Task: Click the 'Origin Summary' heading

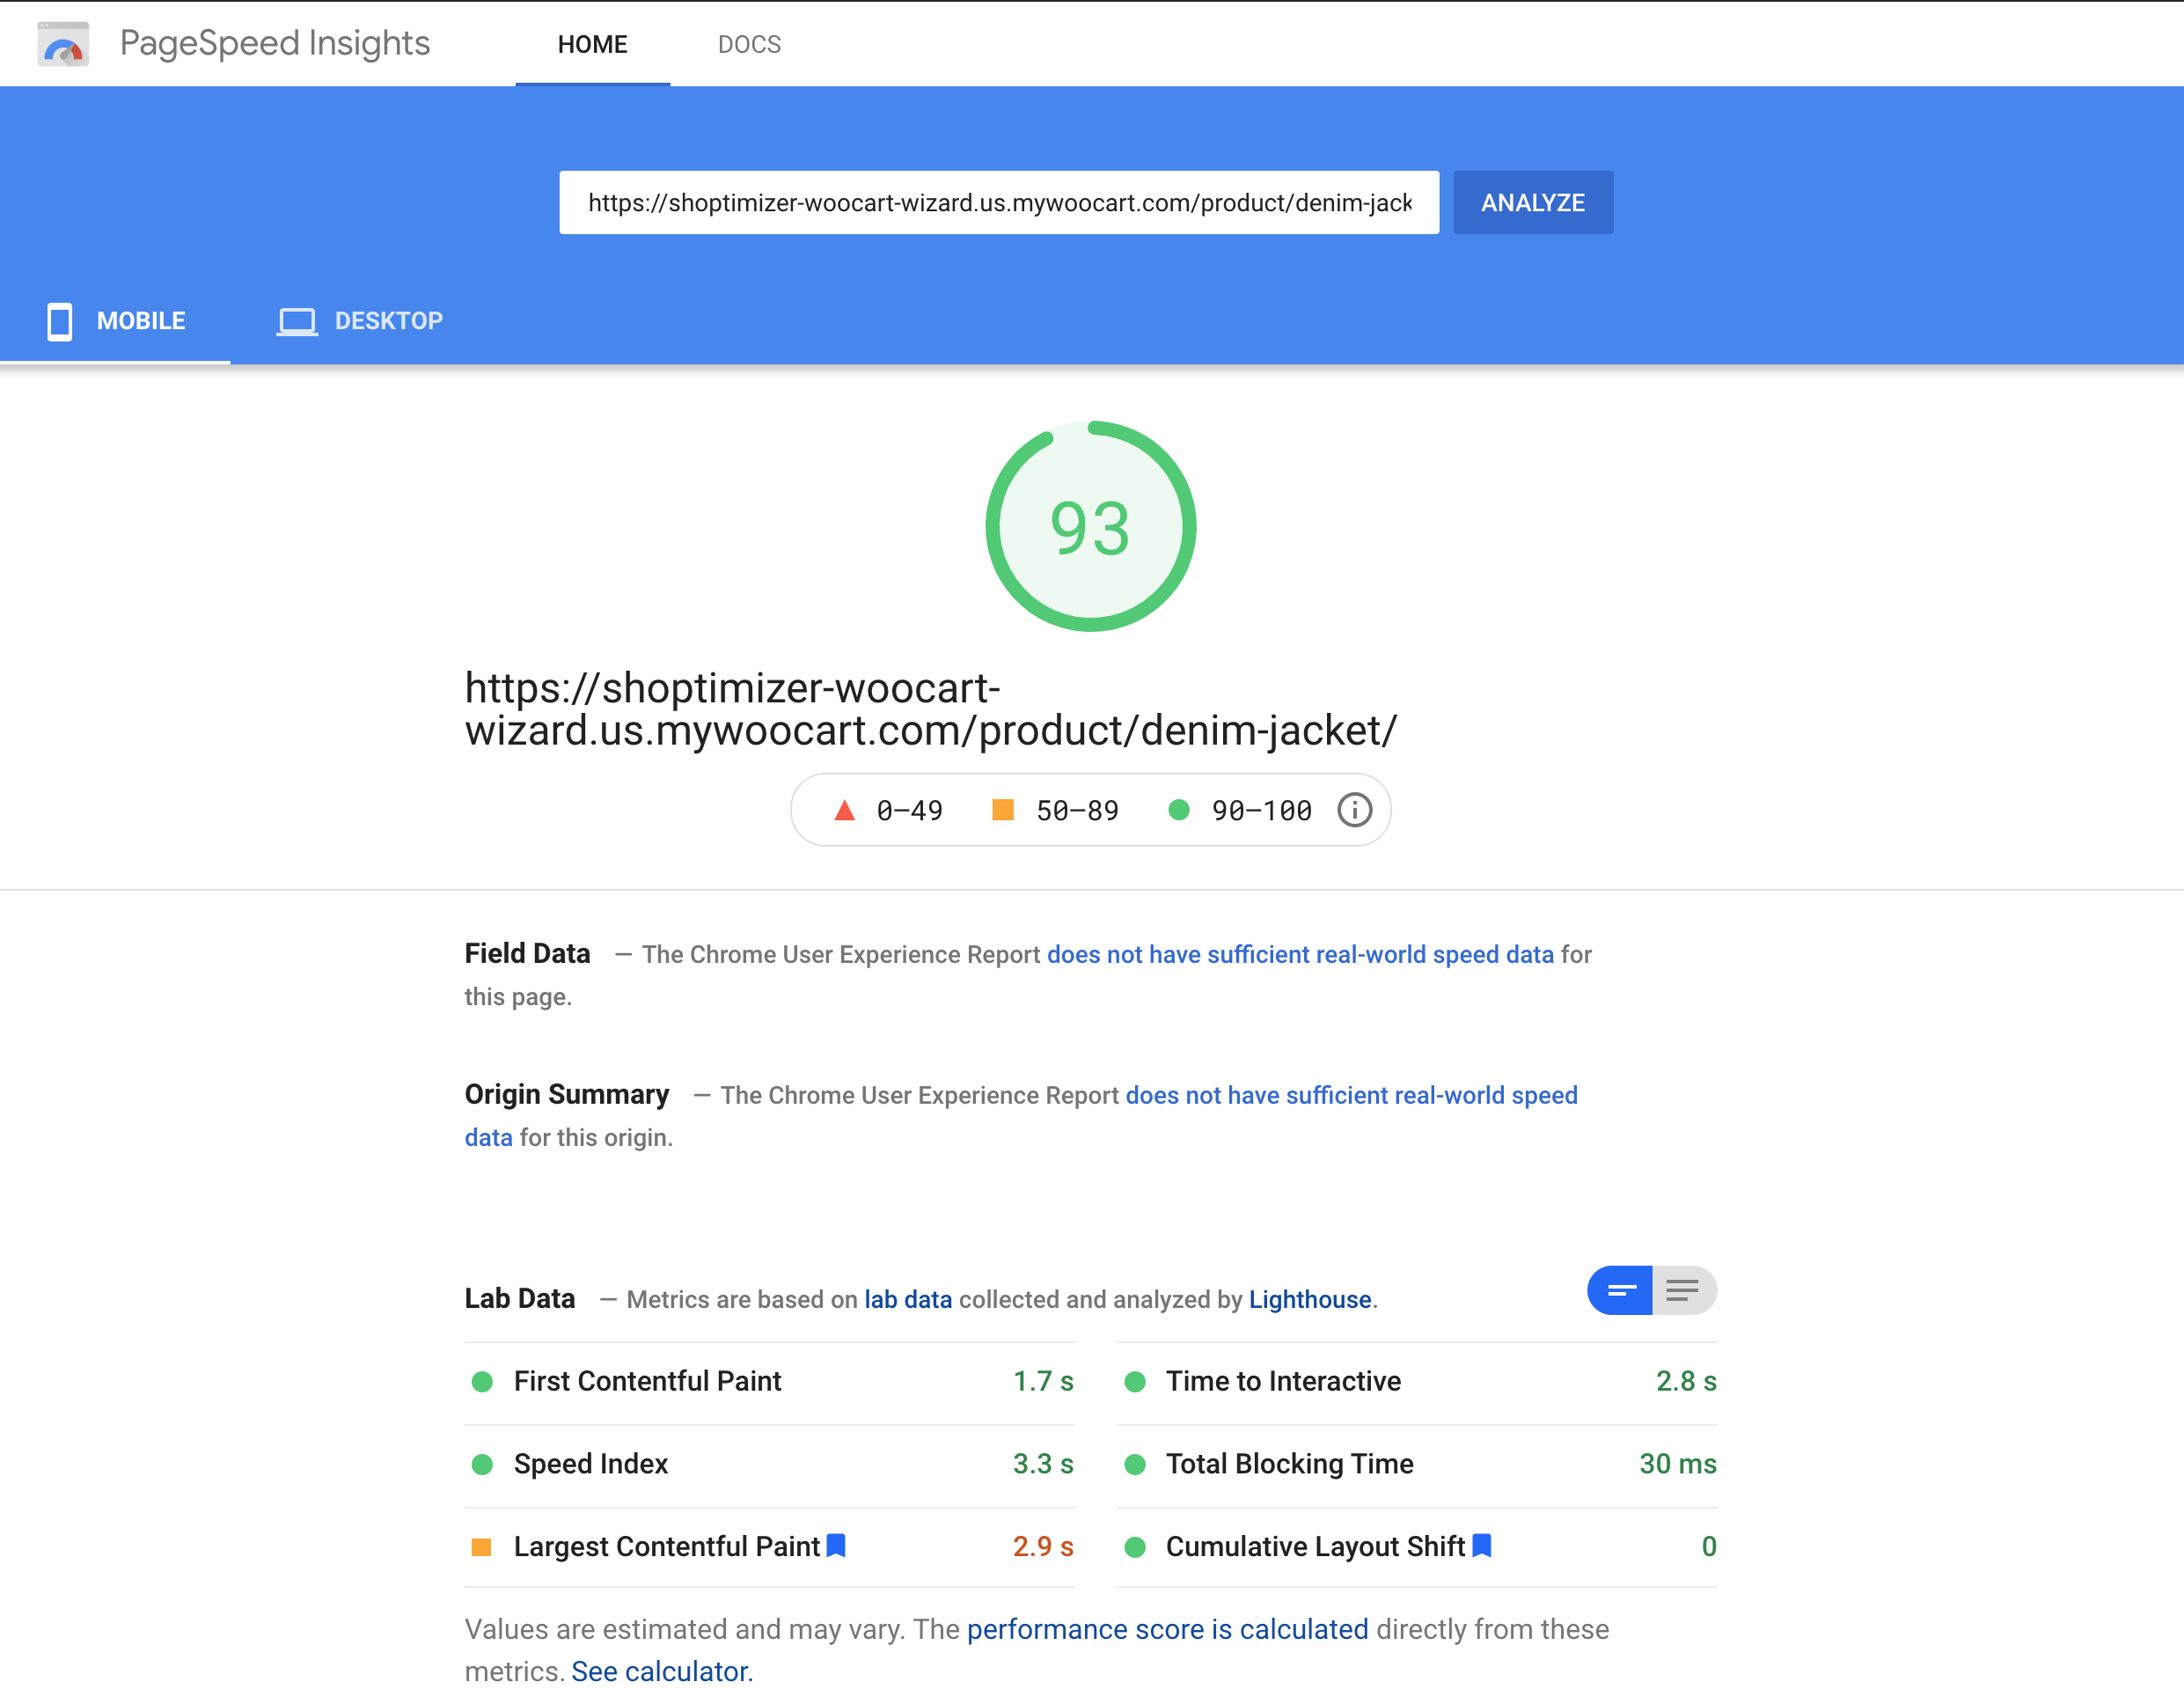Action: (566, 1094)
